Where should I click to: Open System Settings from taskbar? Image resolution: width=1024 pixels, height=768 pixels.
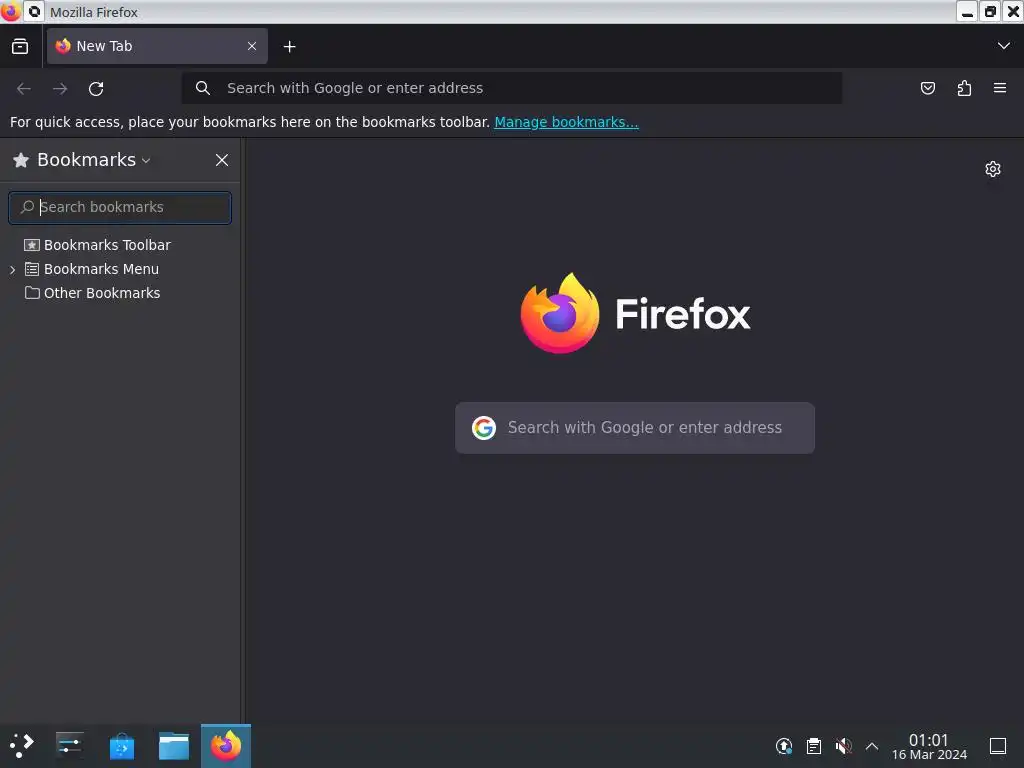(x=69, y=746)
